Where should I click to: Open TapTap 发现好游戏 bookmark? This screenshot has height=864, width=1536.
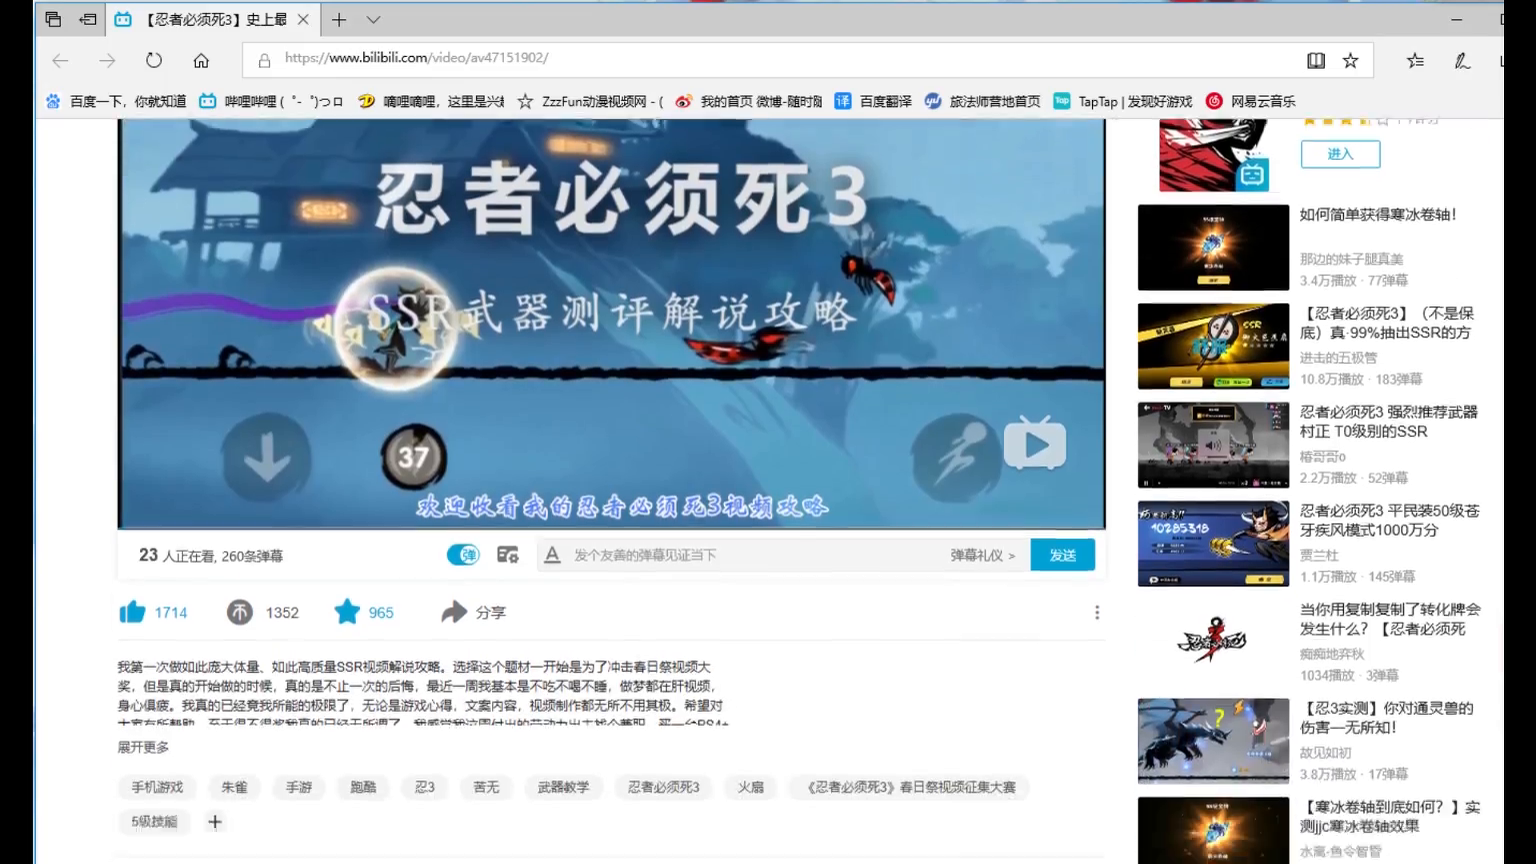point(1123,101)
